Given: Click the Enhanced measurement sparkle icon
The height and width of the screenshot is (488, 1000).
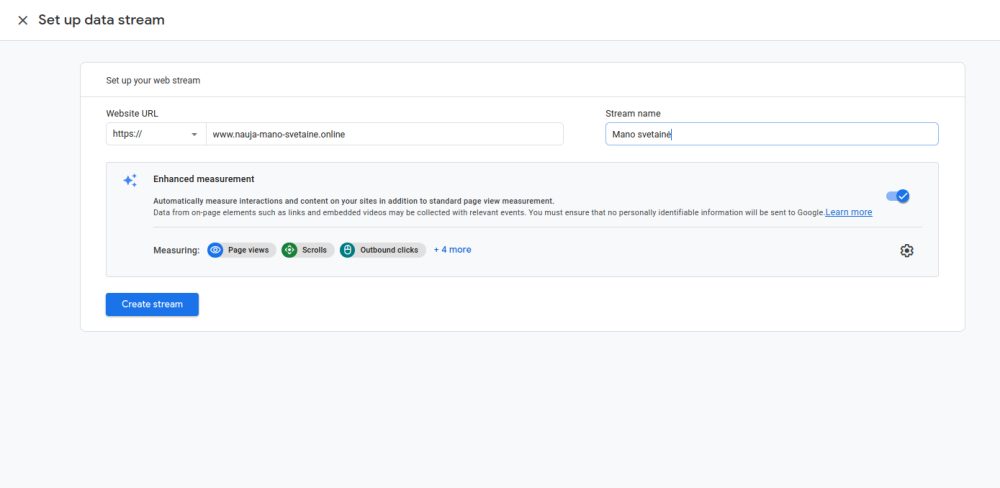Looking at the screenshot, I should click(130, 181).
